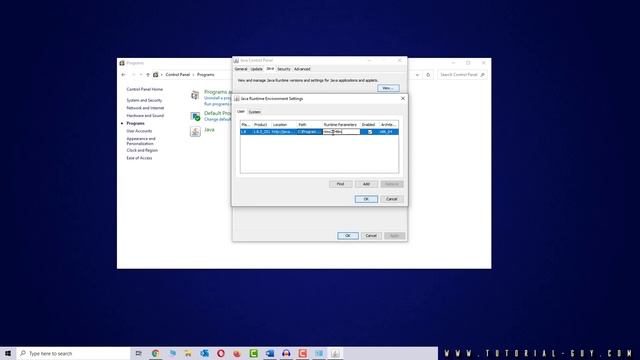Viewport: 640px width, 360px height.
Task: Click the Runtime Parameters column header
Action: [340, 124]
